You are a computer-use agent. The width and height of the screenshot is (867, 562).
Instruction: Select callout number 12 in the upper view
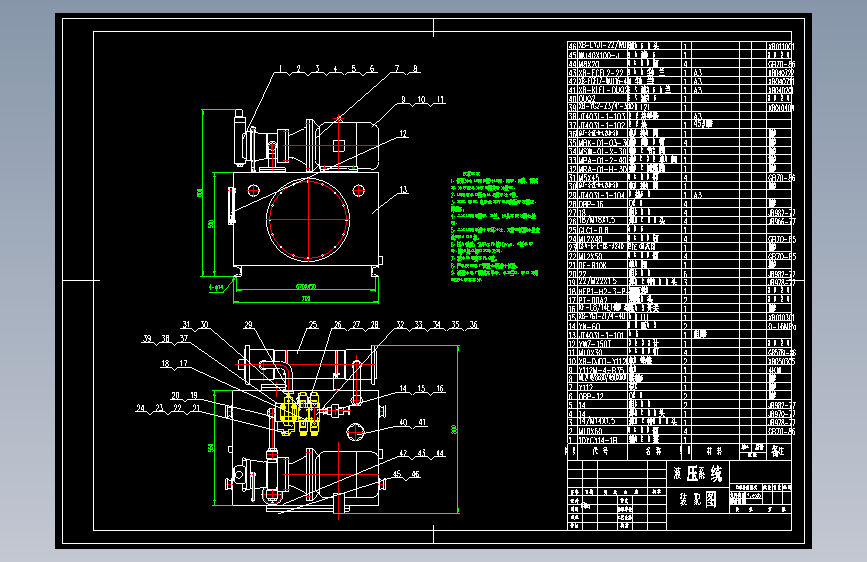point(403,133)
